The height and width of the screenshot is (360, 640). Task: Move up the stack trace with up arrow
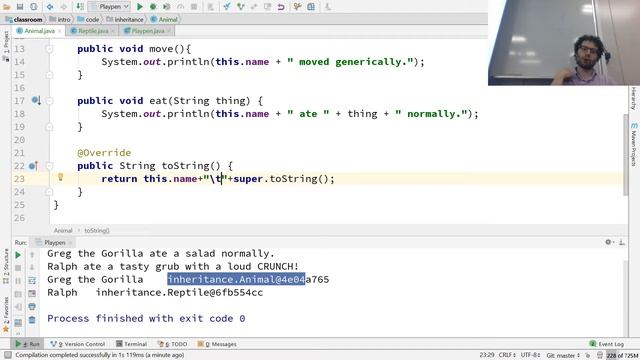[32, 255]
